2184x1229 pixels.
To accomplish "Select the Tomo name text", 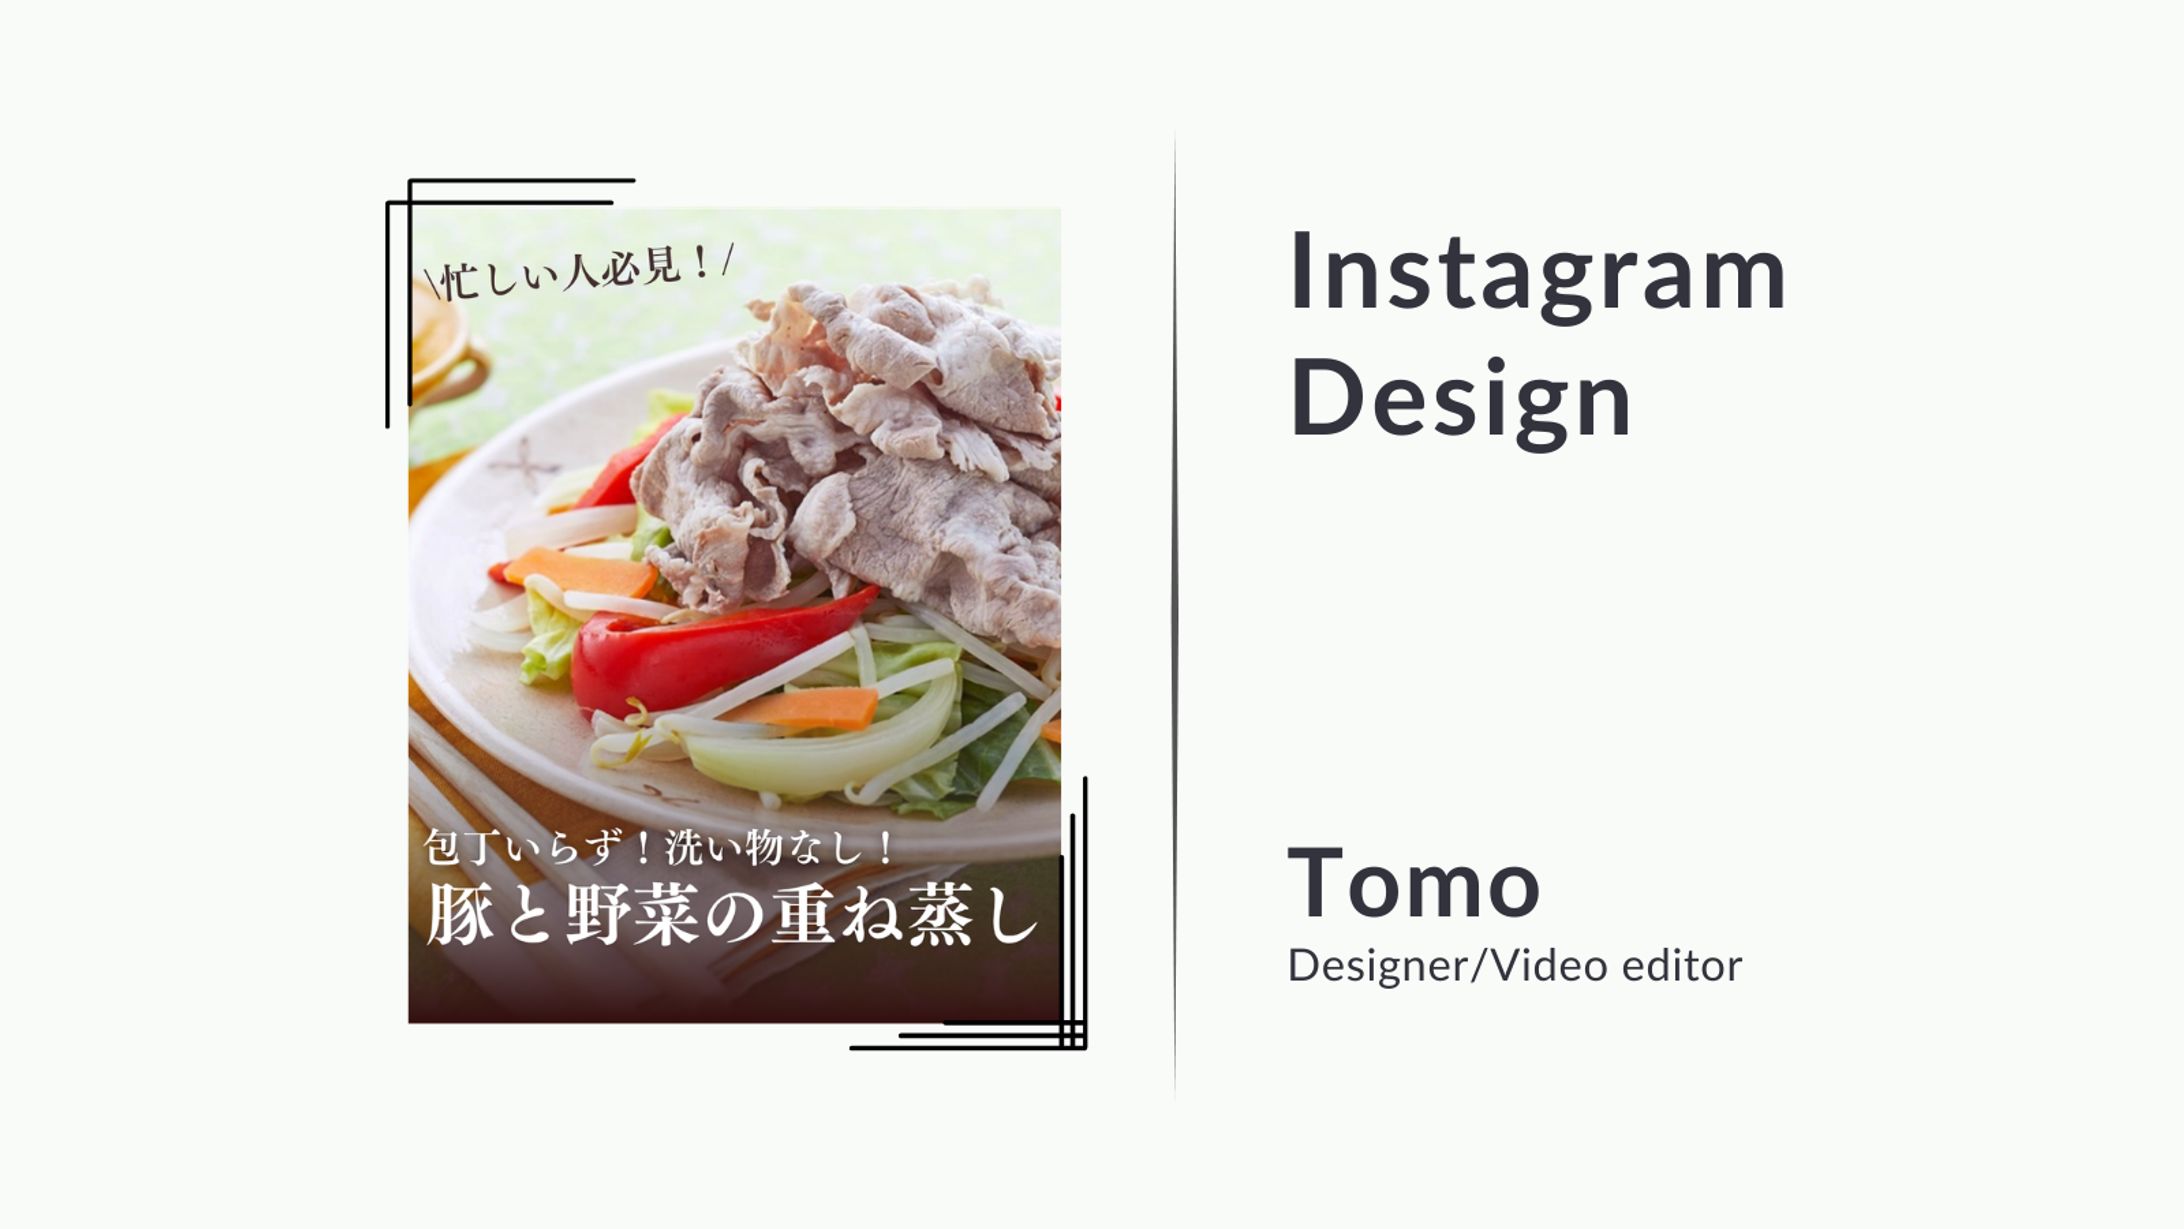I will click(x=1414, y=882).
